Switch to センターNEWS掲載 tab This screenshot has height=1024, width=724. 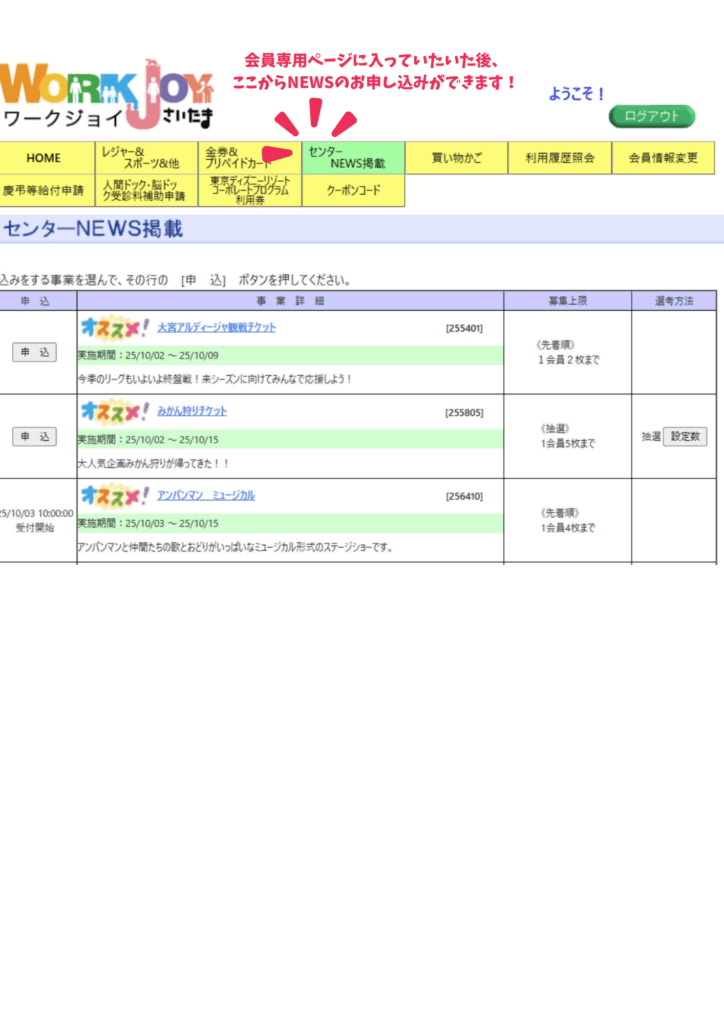(353, 158)
